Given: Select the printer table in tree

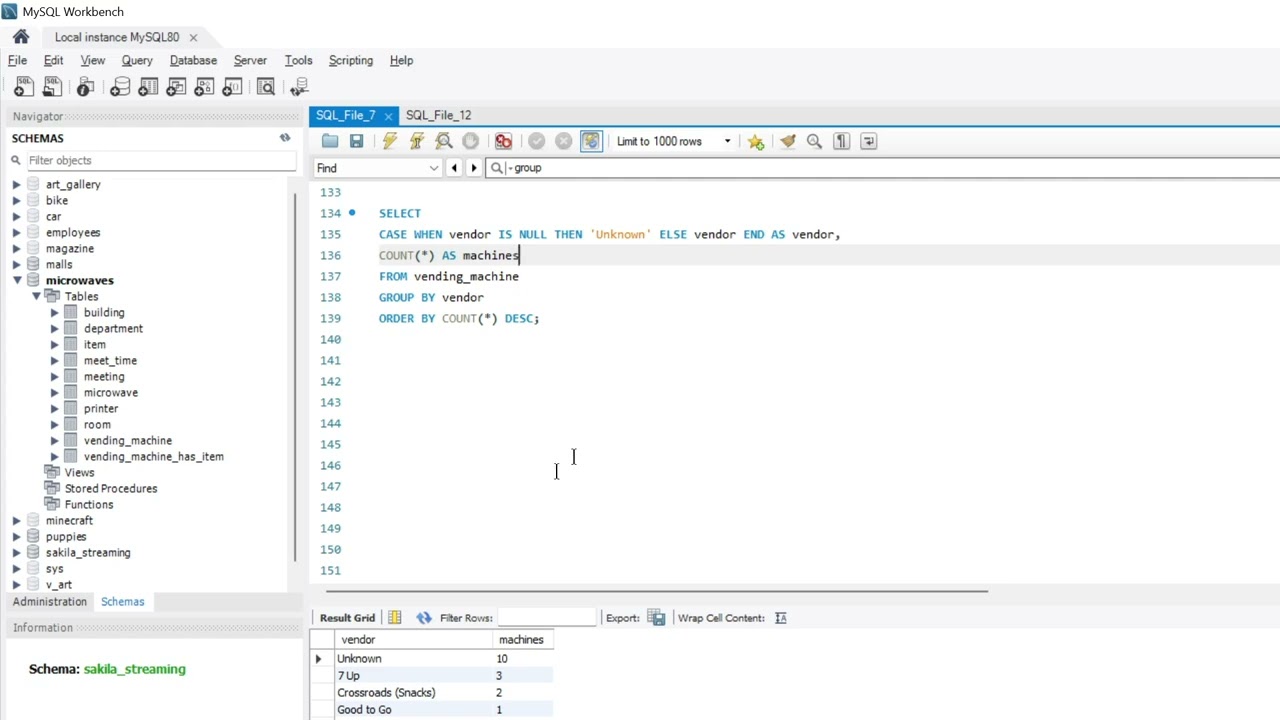Looking at the screenshot, I should pos(101,408).
